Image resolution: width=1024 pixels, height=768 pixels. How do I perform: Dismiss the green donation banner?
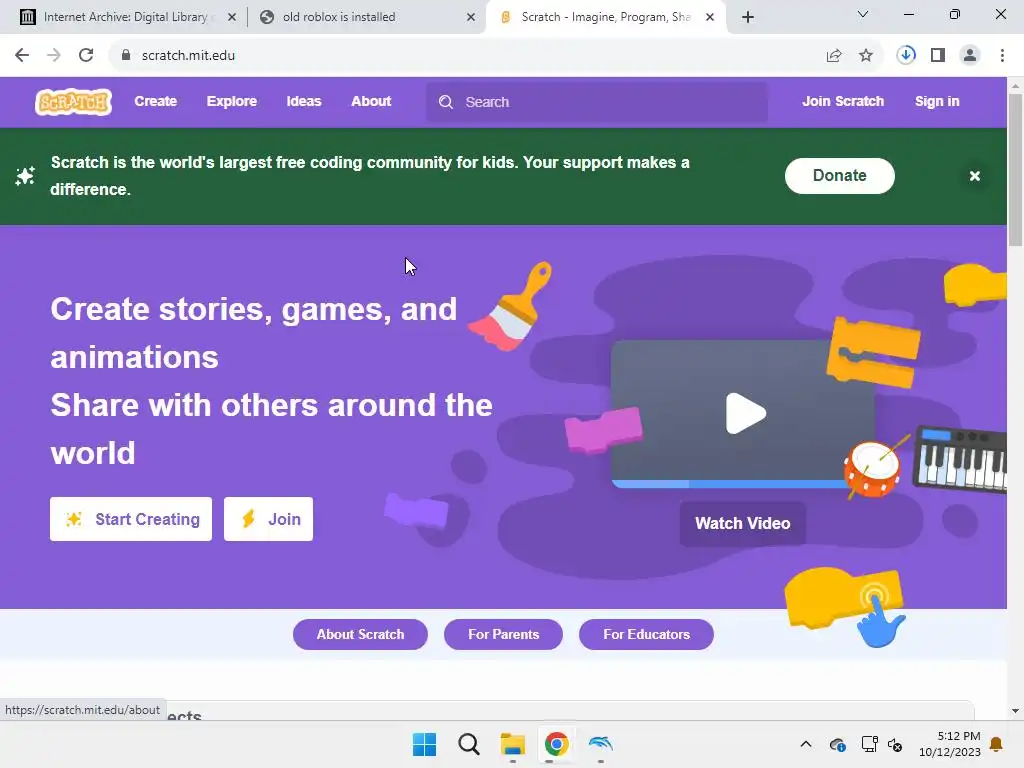974,176
